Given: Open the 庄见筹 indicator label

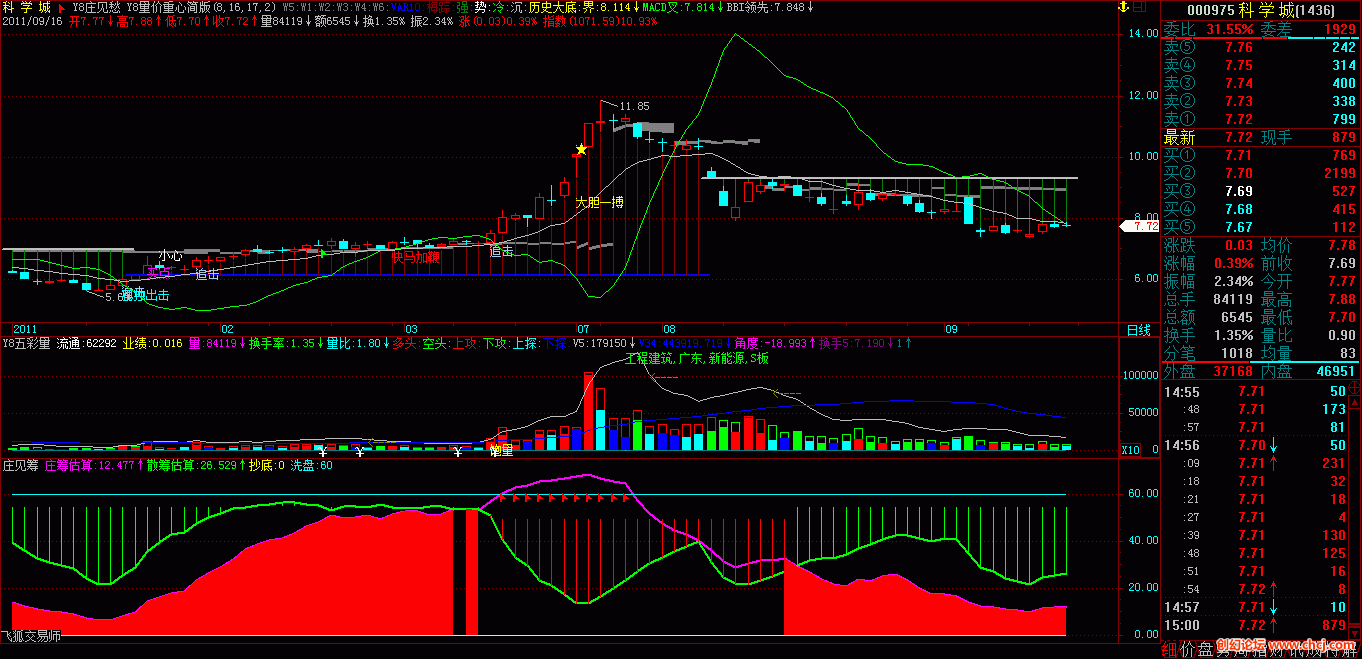Looking at the screenshot, I should click(x=20, y=465).
